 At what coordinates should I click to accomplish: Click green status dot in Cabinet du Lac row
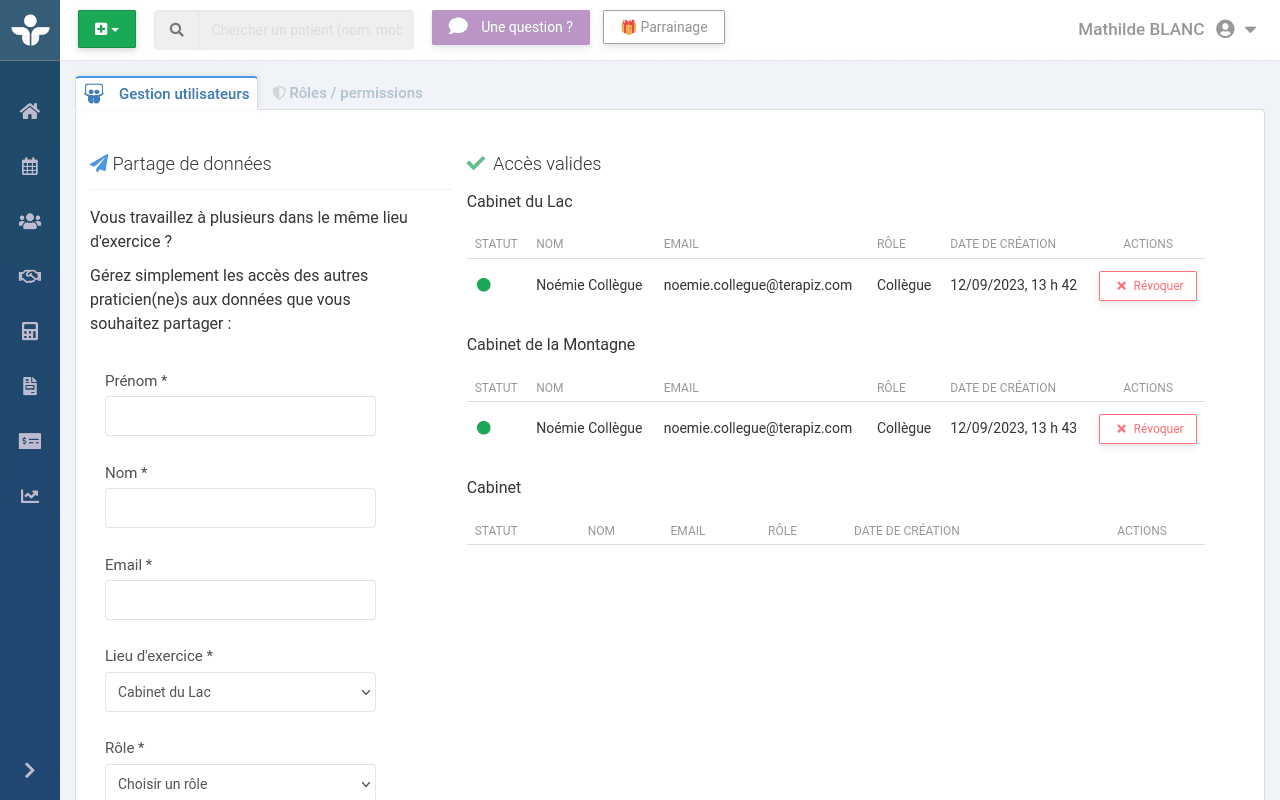pyautogui.click(x=484, y=285)
